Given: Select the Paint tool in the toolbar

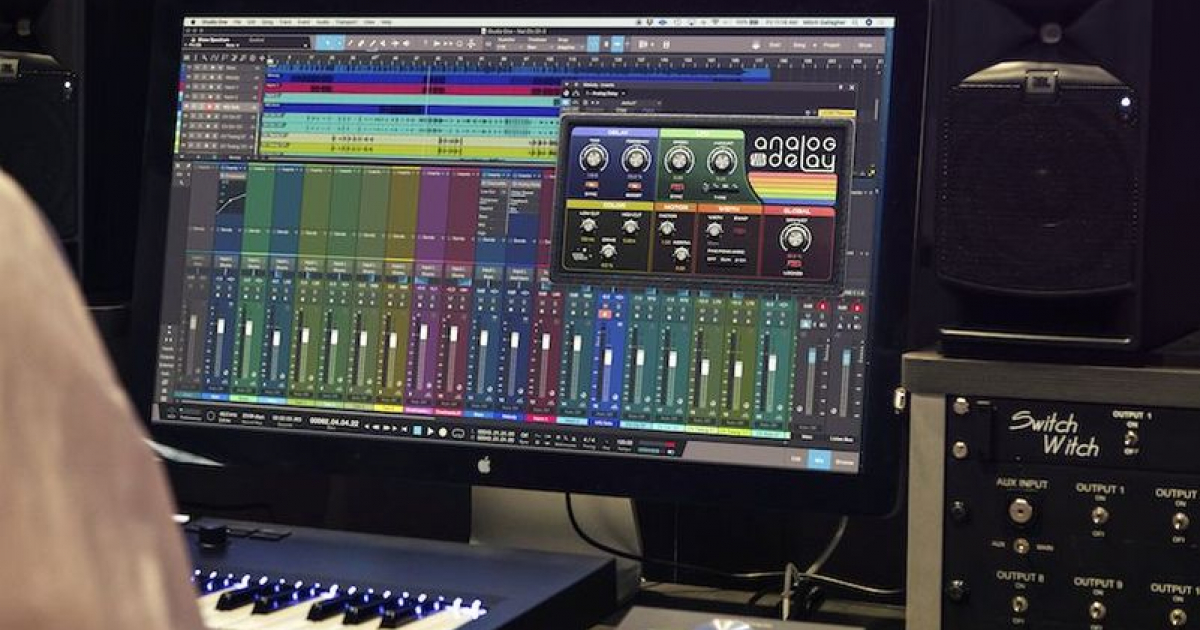Looking at the screenshot, I should coord(395,43).
